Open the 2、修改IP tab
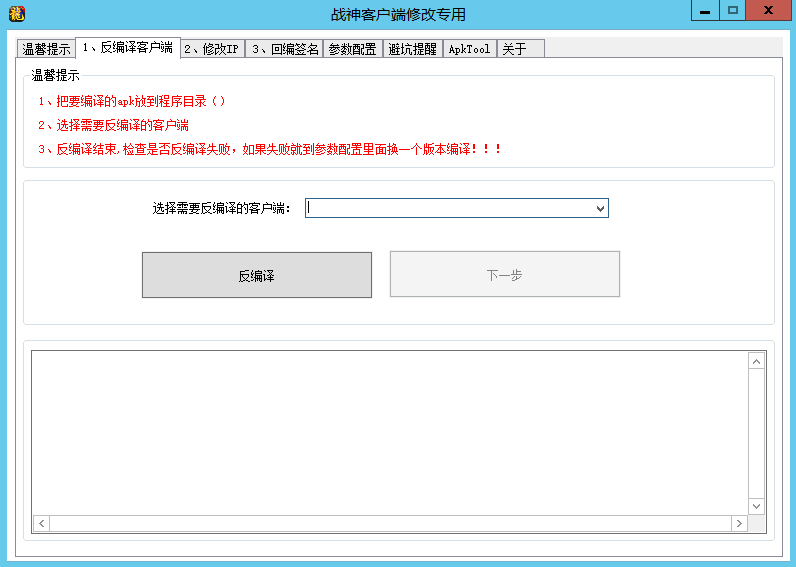The width and height of the screenshot is (796, 567). point(211,49)
